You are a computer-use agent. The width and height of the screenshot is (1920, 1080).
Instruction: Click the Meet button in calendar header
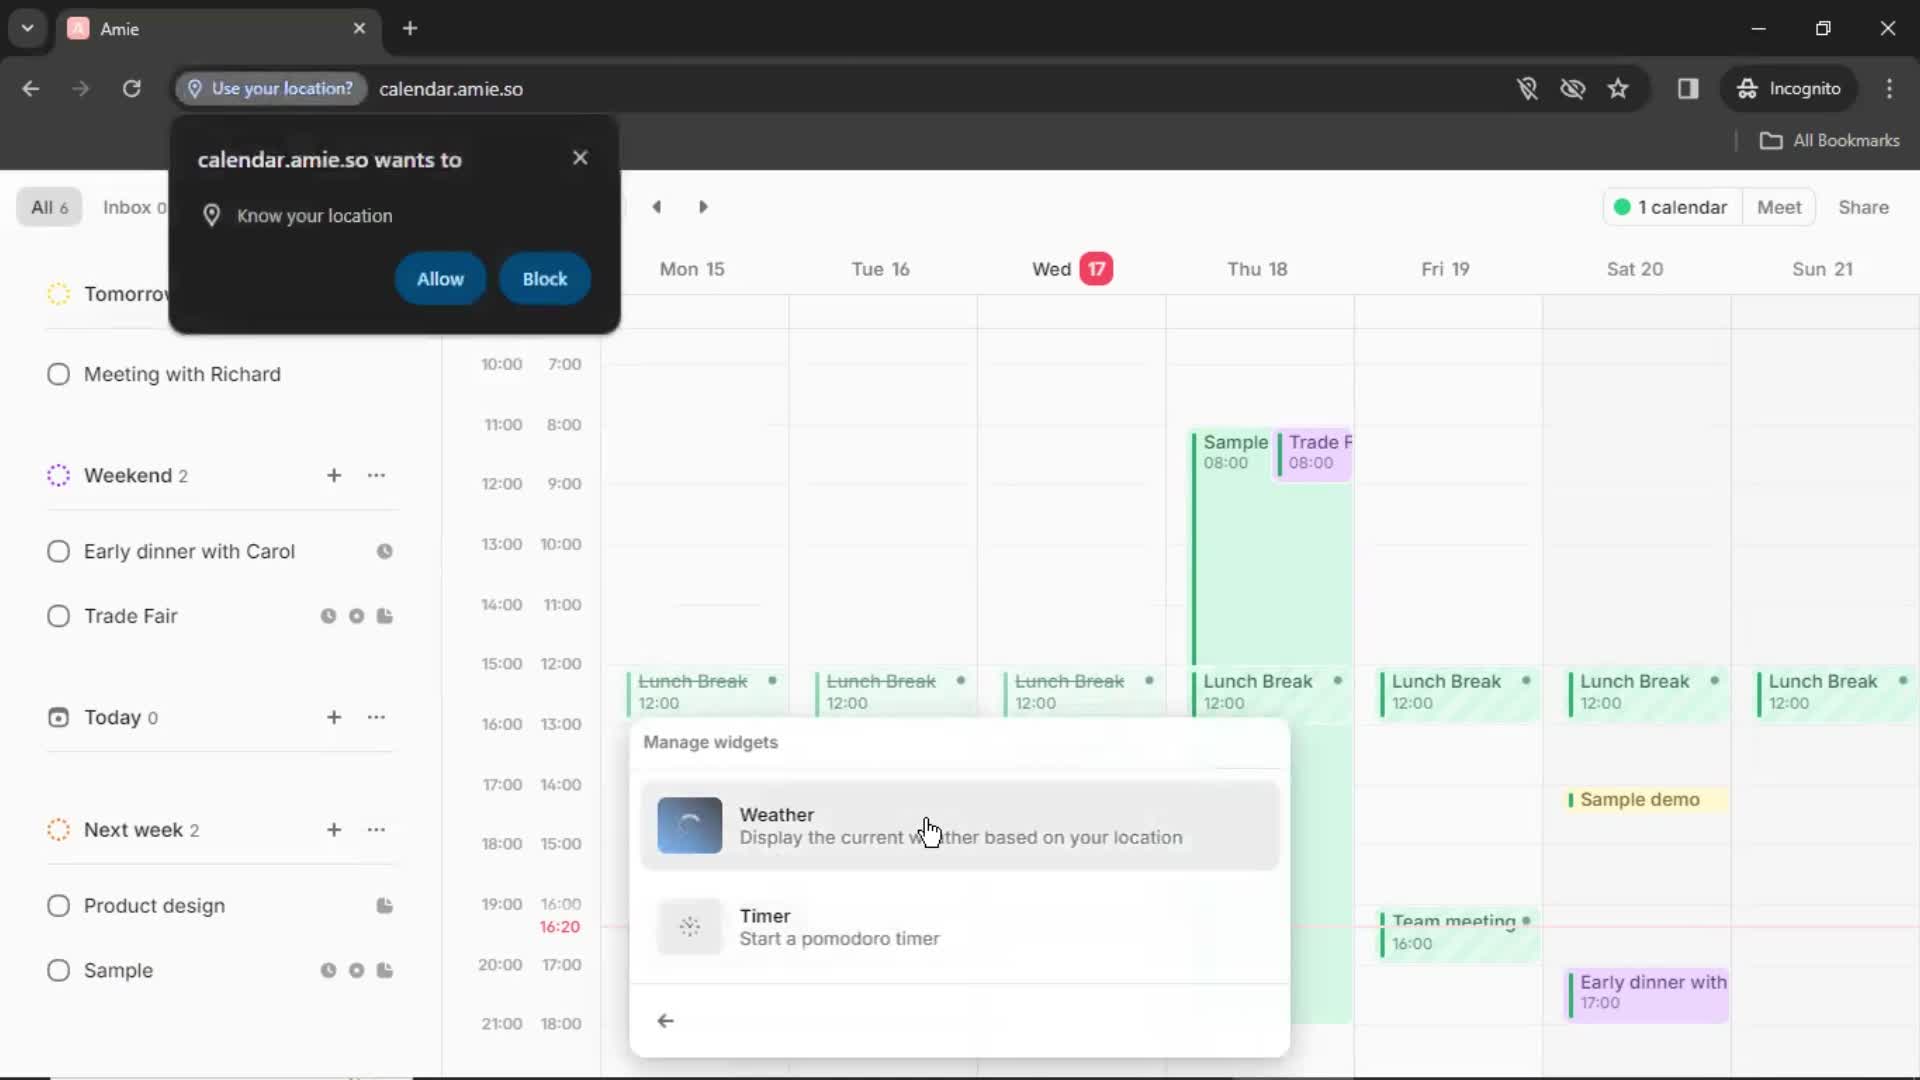click(x=1779, y=207)
